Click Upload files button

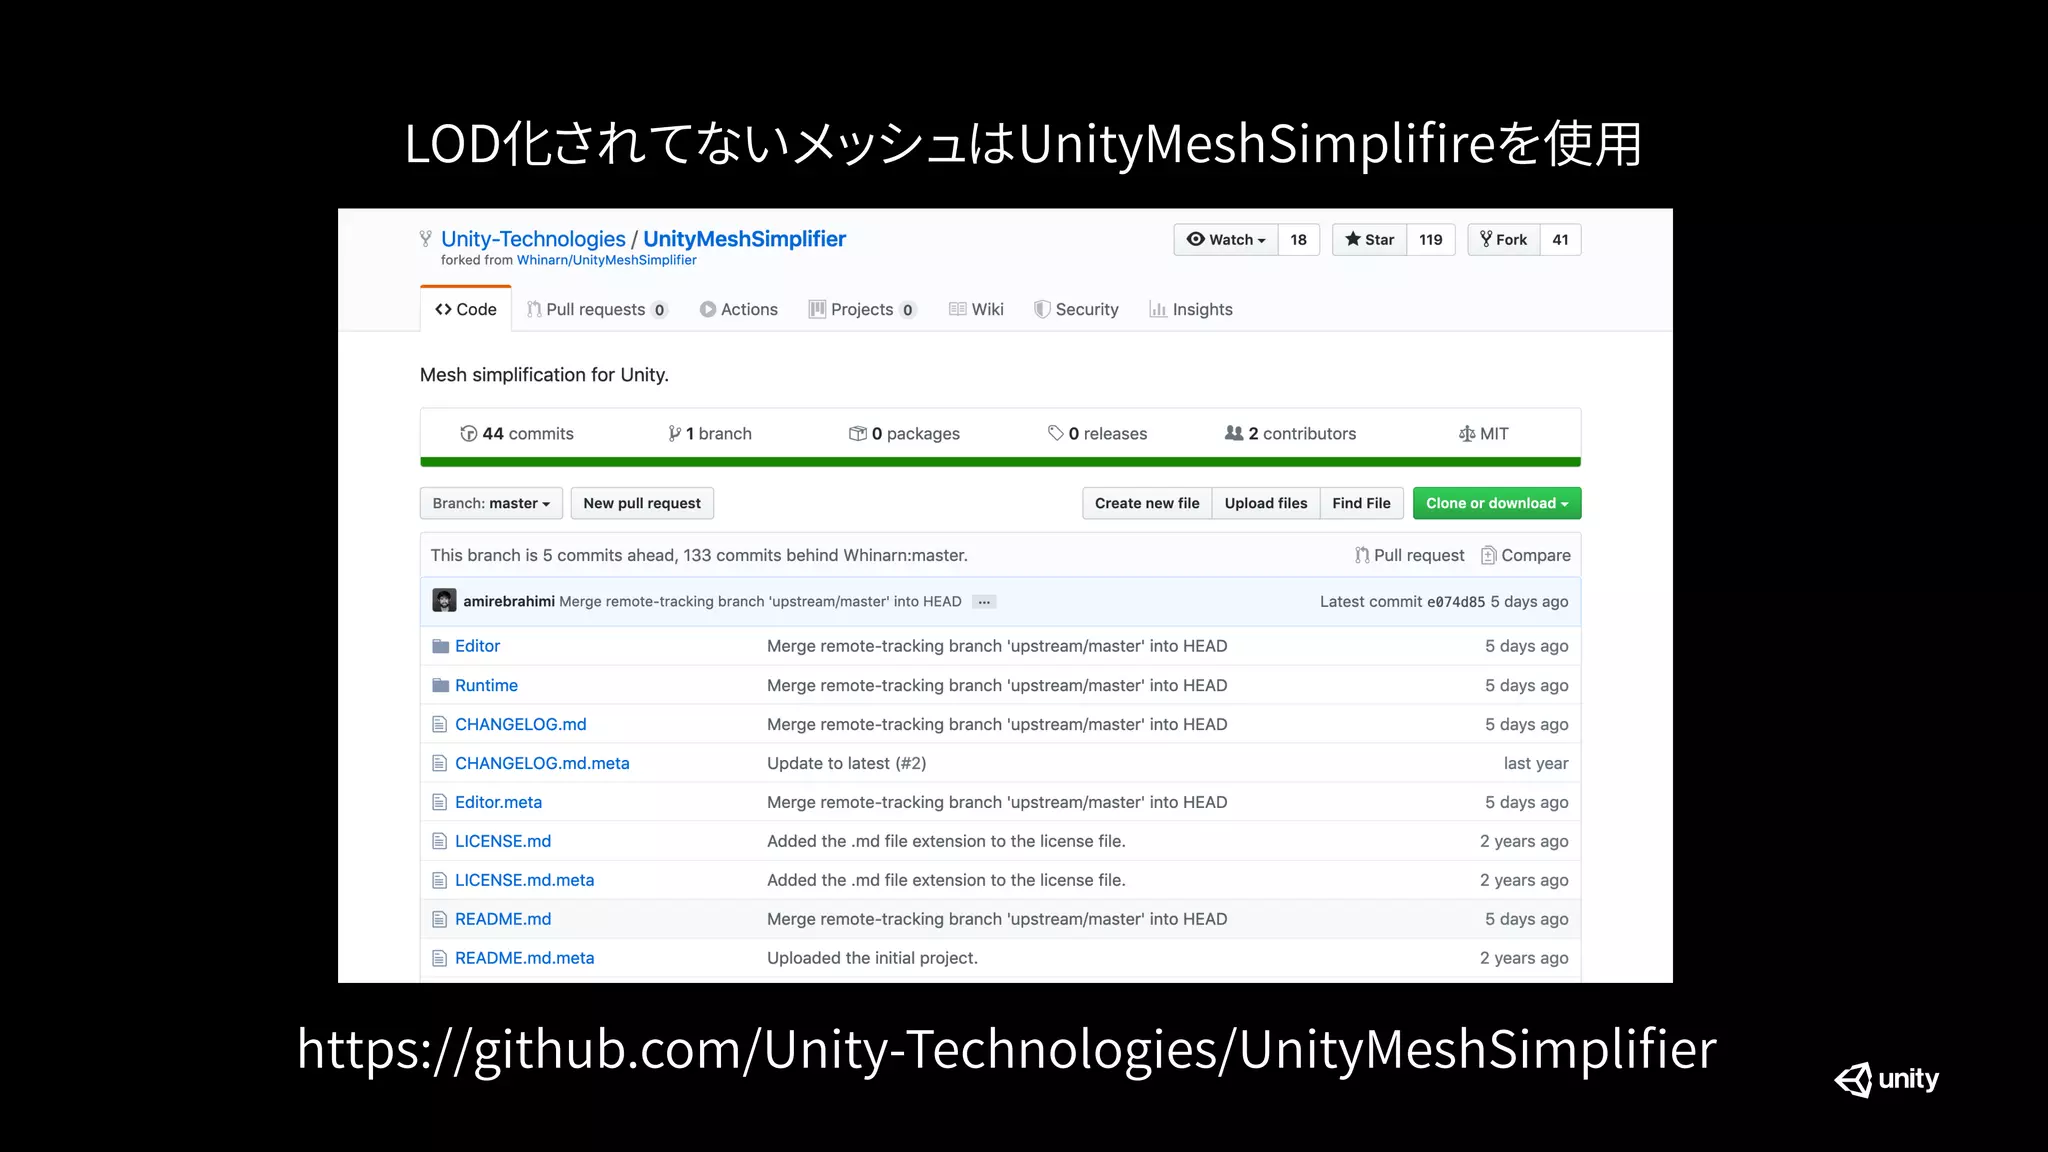click(x=1266, y=503)
